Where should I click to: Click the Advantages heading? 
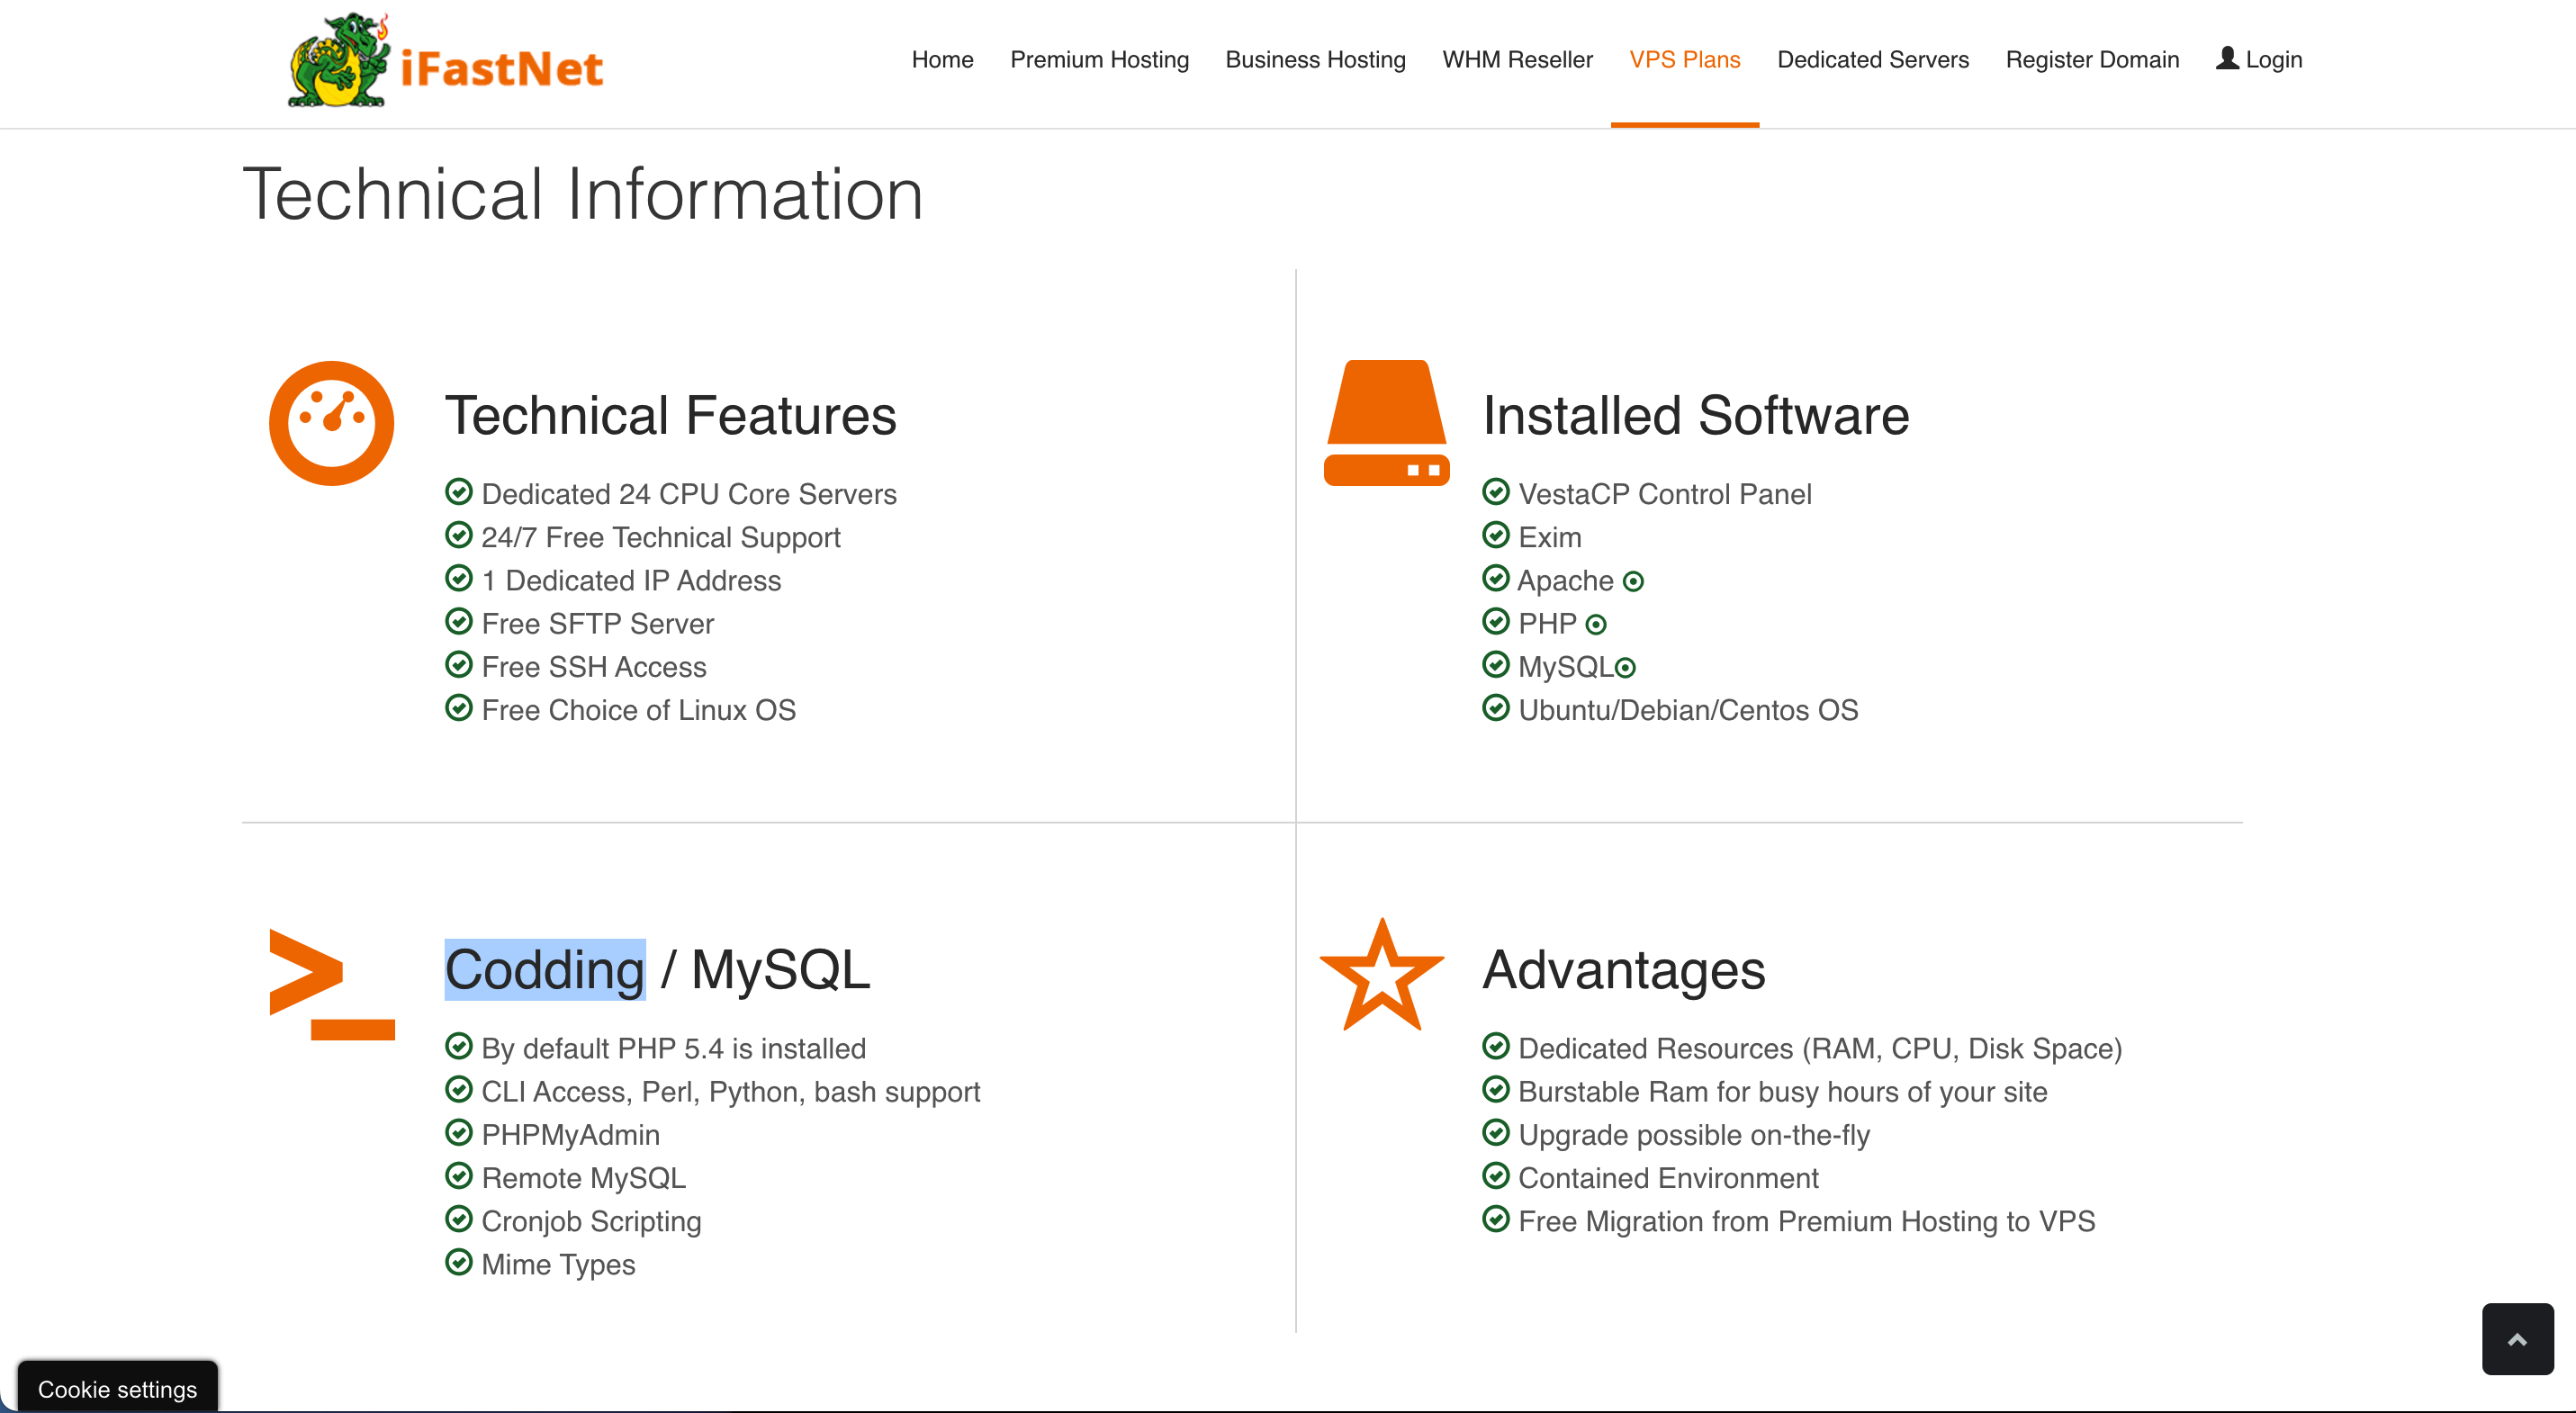point(1624,970)
